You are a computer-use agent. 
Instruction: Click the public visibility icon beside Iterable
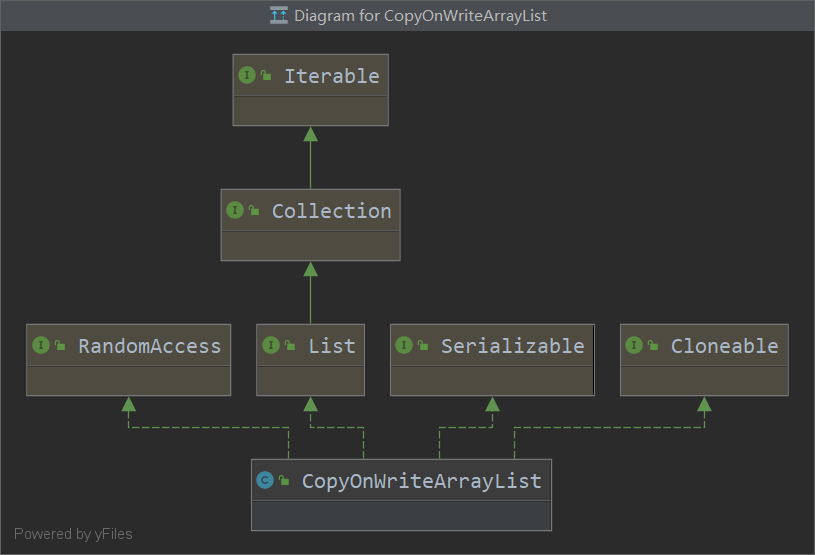266,75
